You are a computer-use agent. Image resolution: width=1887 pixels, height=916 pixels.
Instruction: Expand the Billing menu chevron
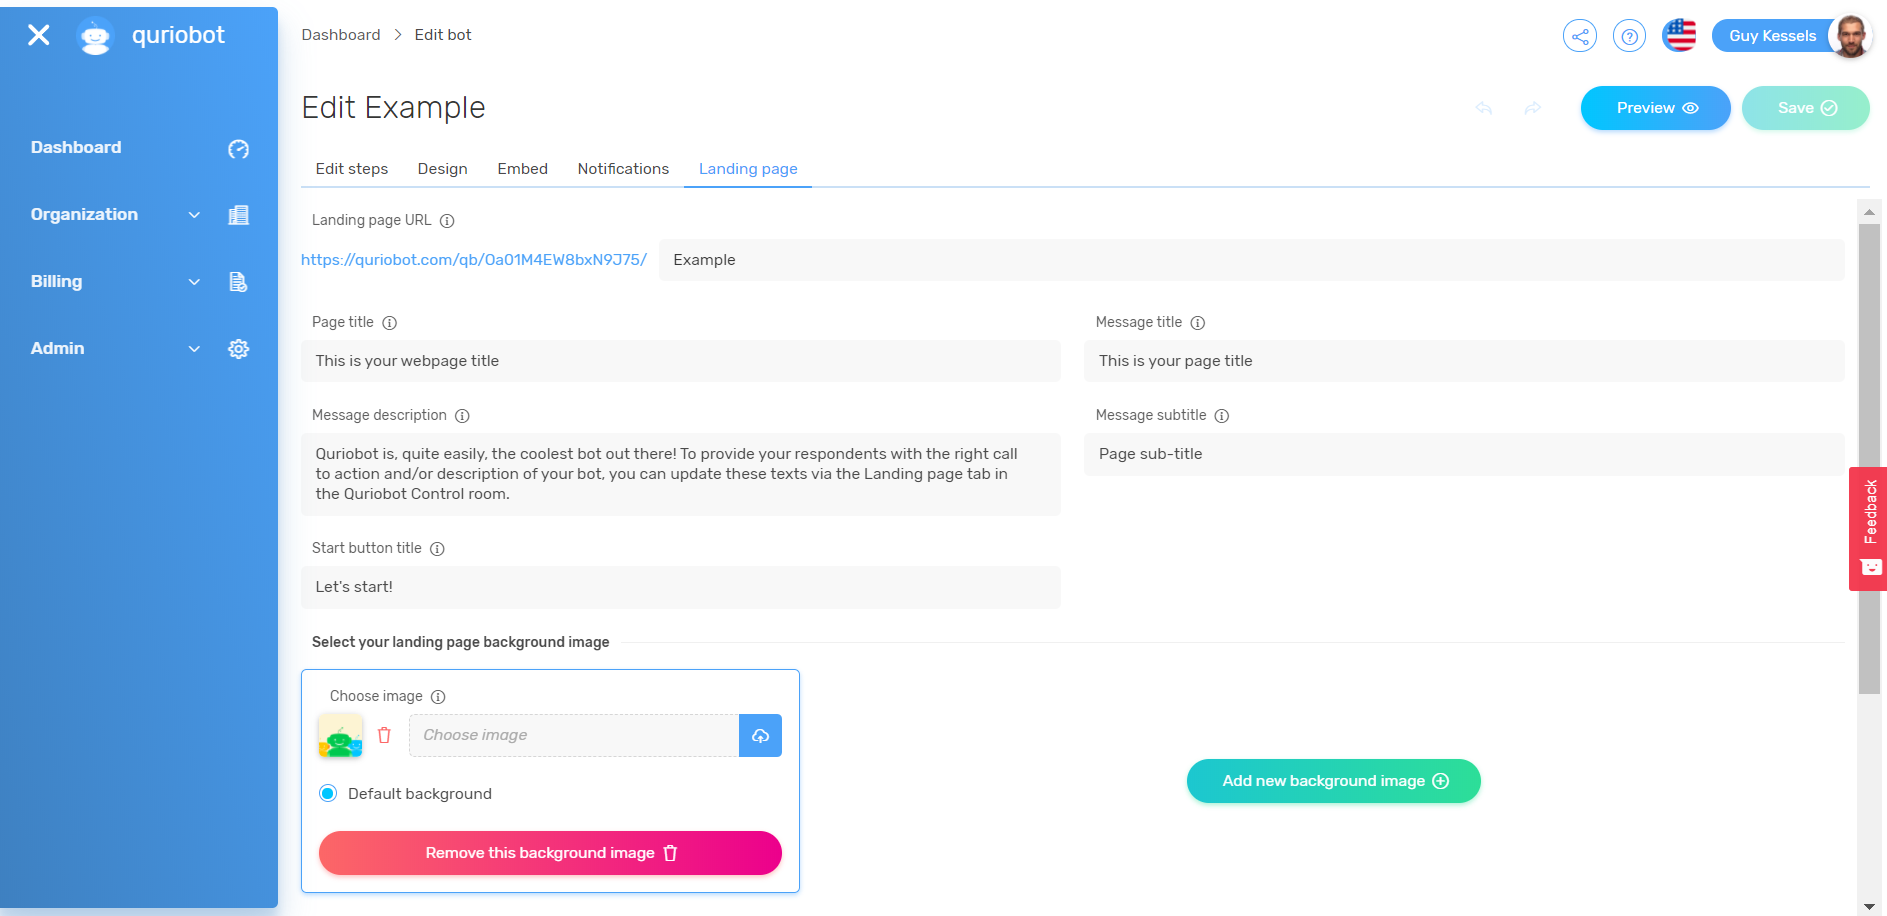[x=195, y=282]
